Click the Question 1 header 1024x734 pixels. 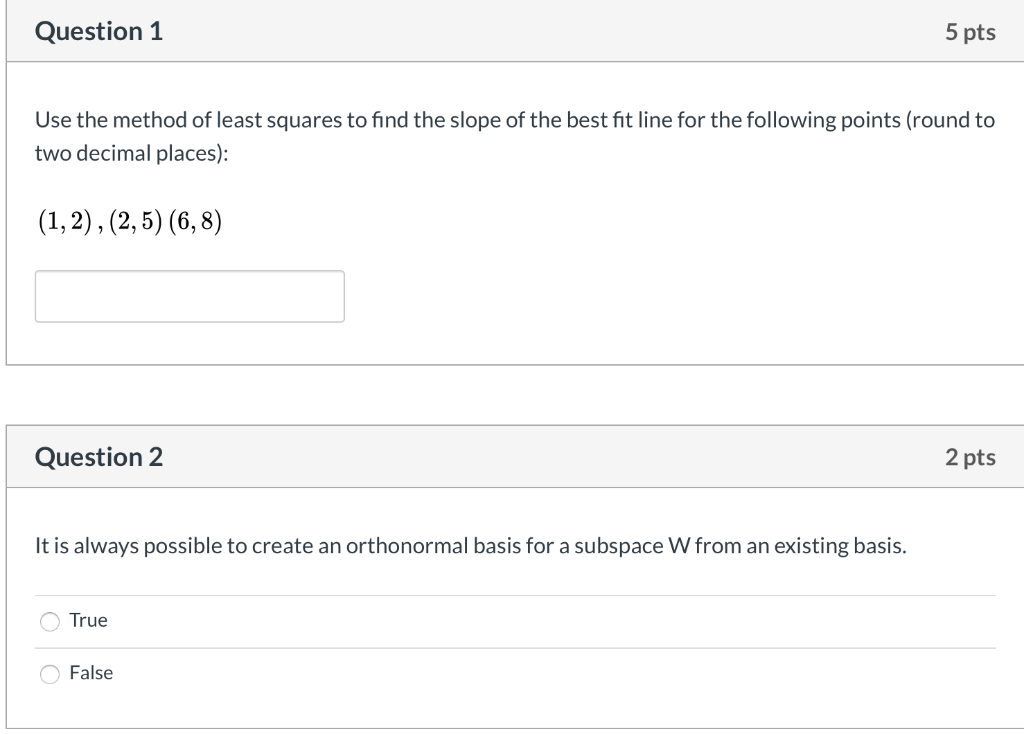click(97, 31)
